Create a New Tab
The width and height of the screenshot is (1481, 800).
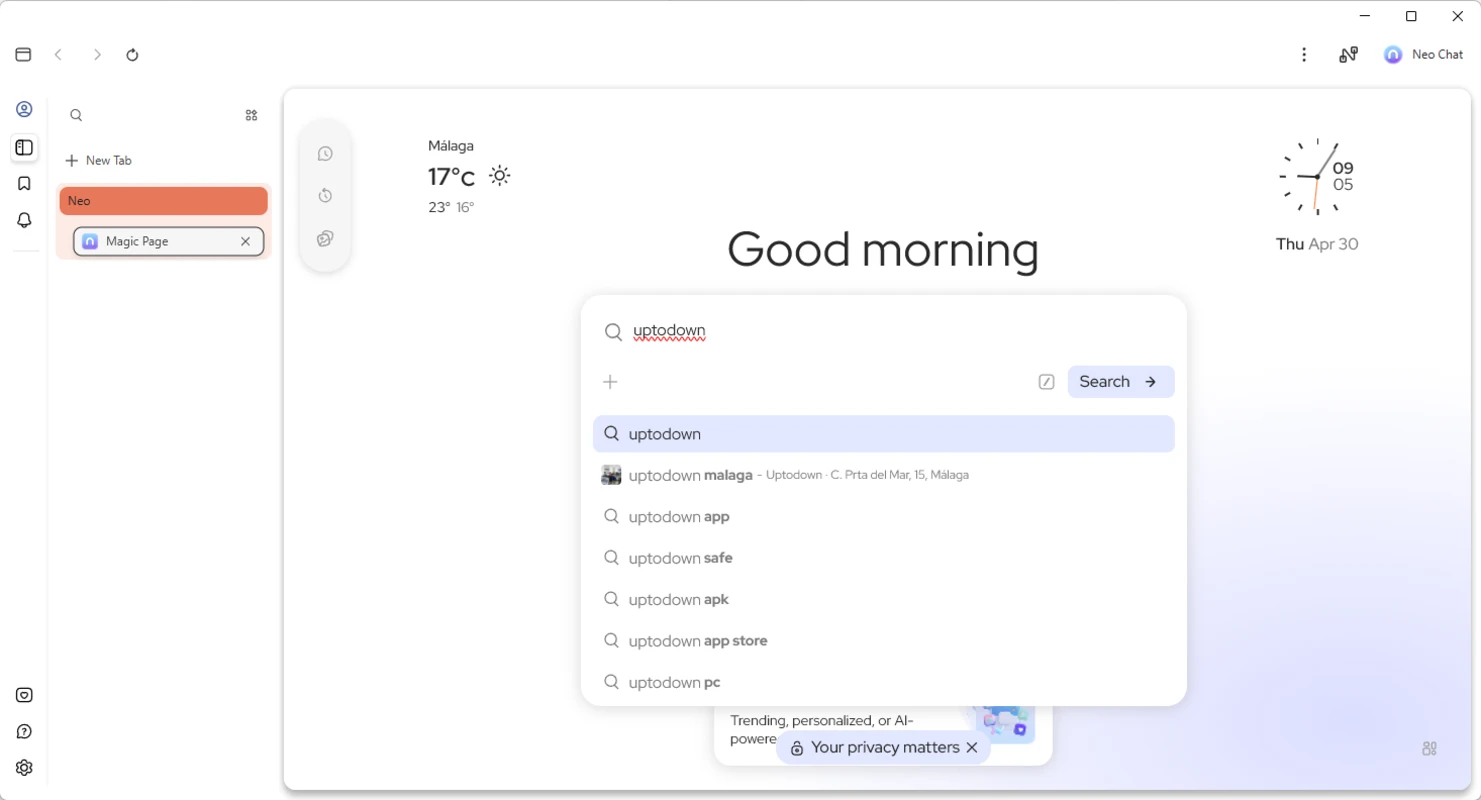[x=98, y=160]
